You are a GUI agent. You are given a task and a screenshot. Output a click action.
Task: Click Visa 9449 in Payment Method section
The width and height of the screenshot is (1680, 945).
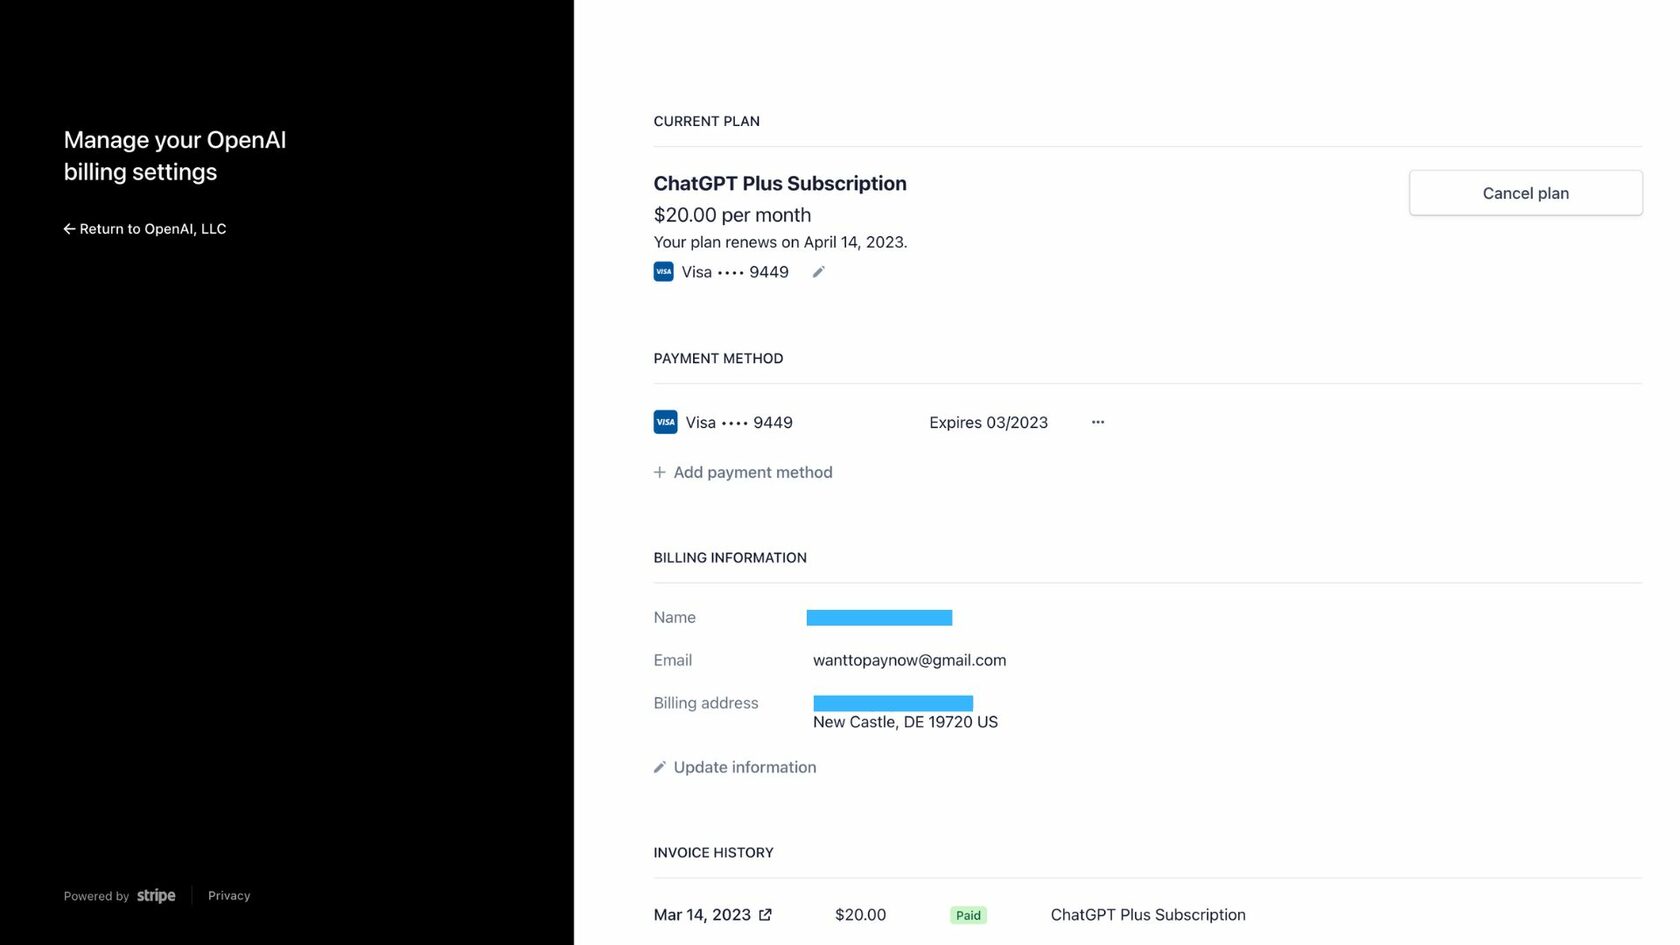(x=739, y=422)
